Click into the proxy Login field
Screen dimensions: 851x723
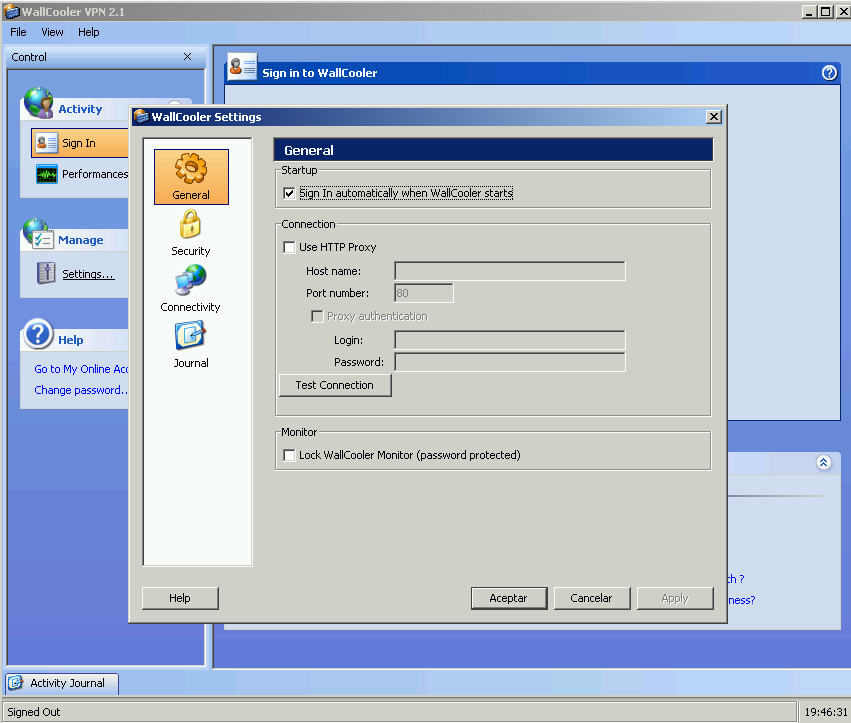coord(510,340)
